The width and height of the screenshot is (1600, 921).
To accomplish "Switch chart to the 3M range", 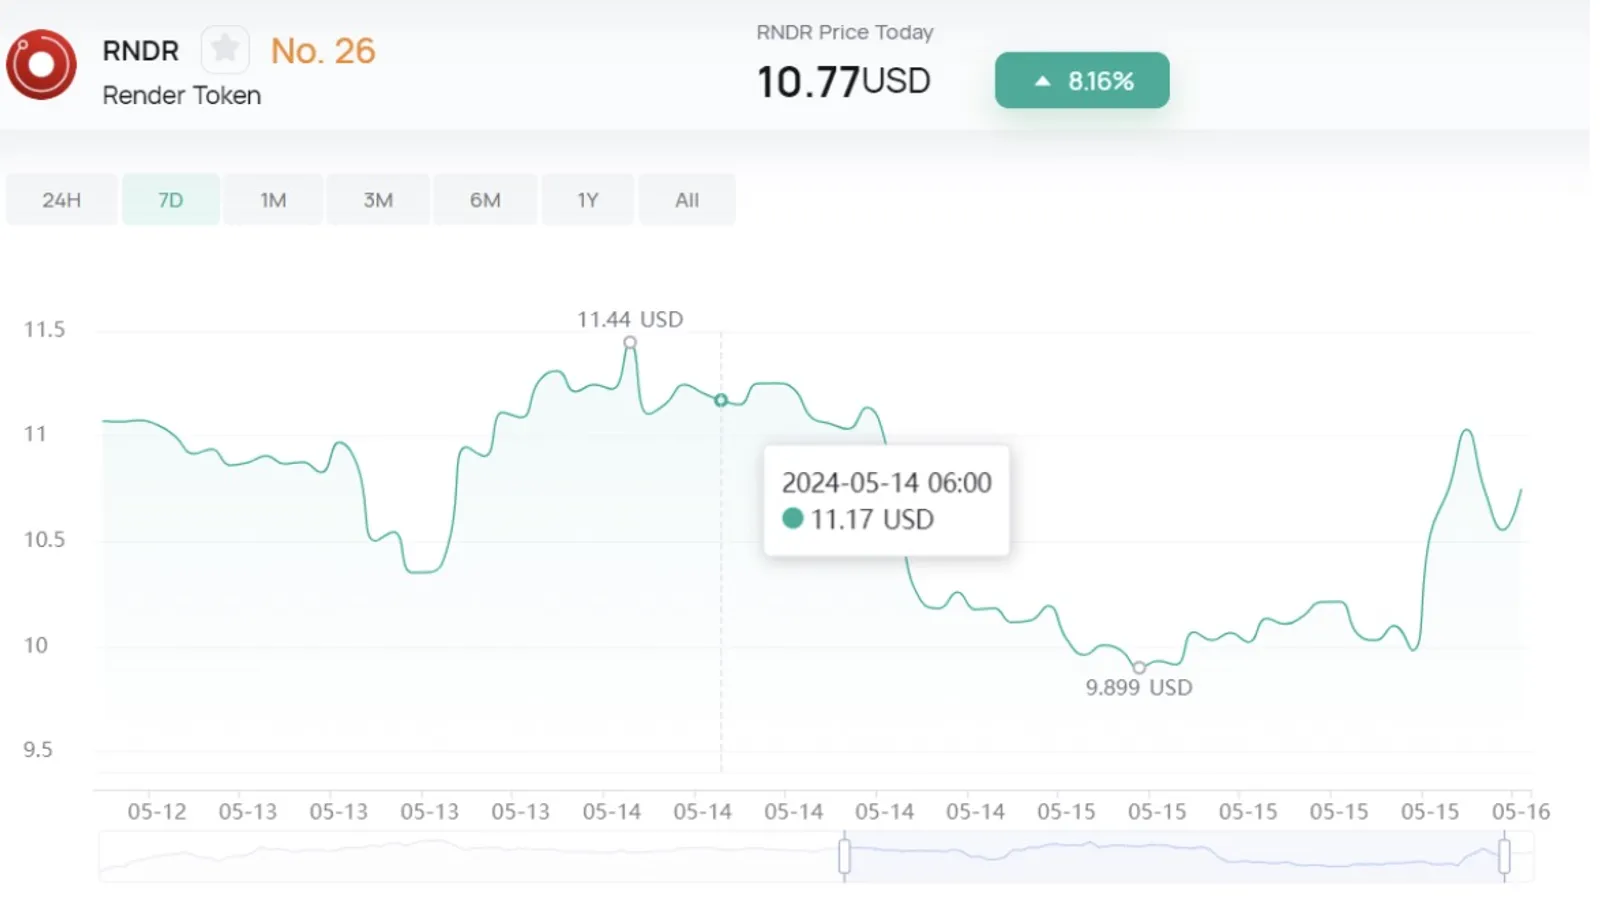I will (378, 200).
